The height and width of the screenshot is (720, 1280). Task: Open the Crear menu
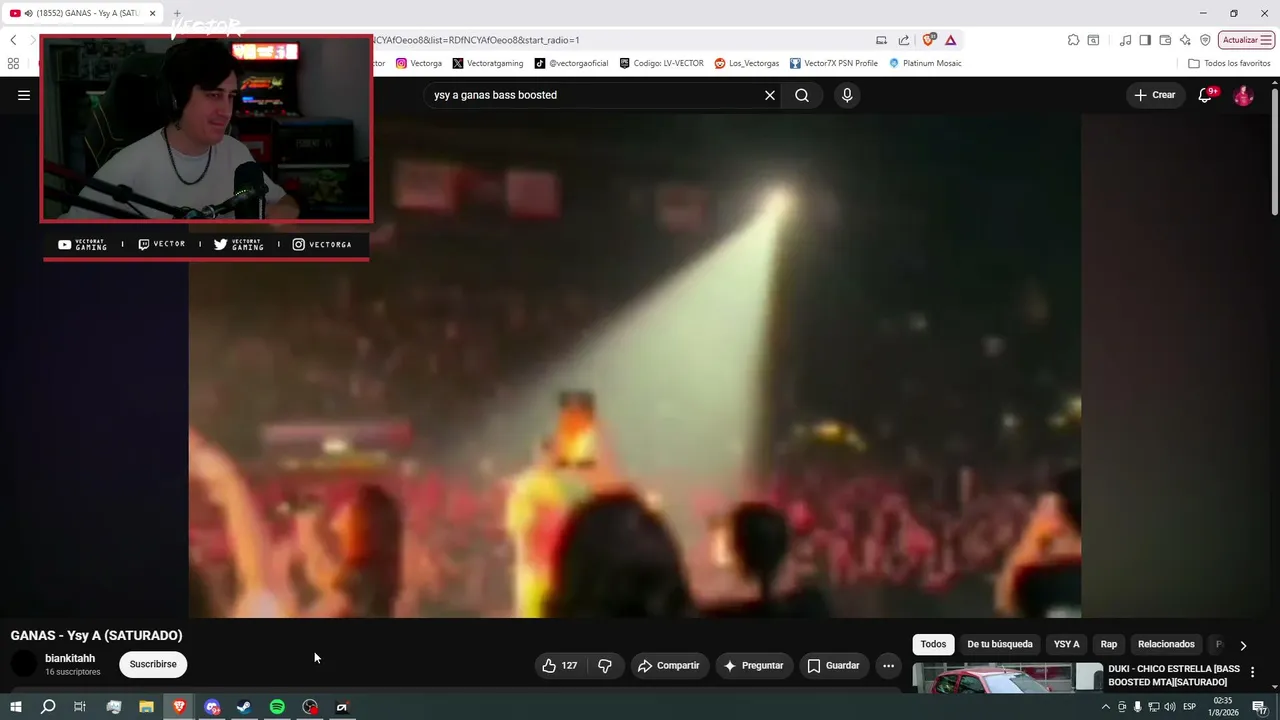click(1155, 95)
